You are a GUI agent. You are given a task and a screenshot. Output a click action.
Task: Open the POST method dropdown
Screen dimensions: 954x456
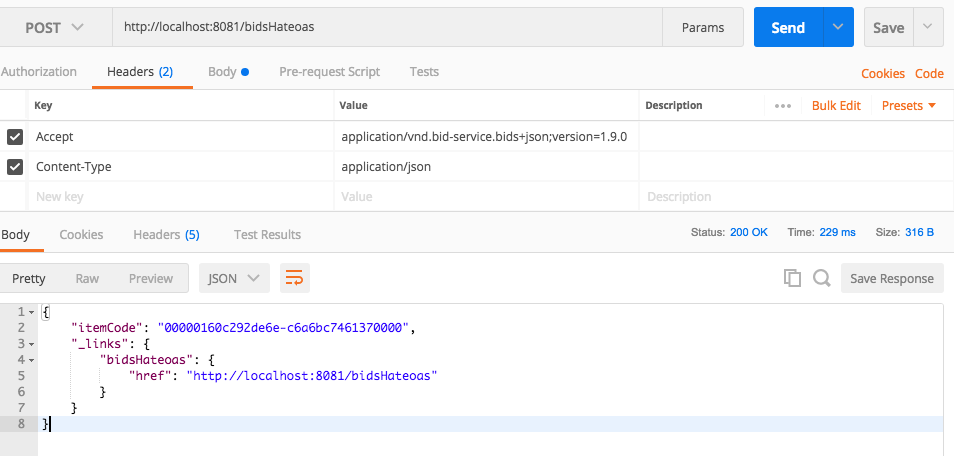point(55,28)
